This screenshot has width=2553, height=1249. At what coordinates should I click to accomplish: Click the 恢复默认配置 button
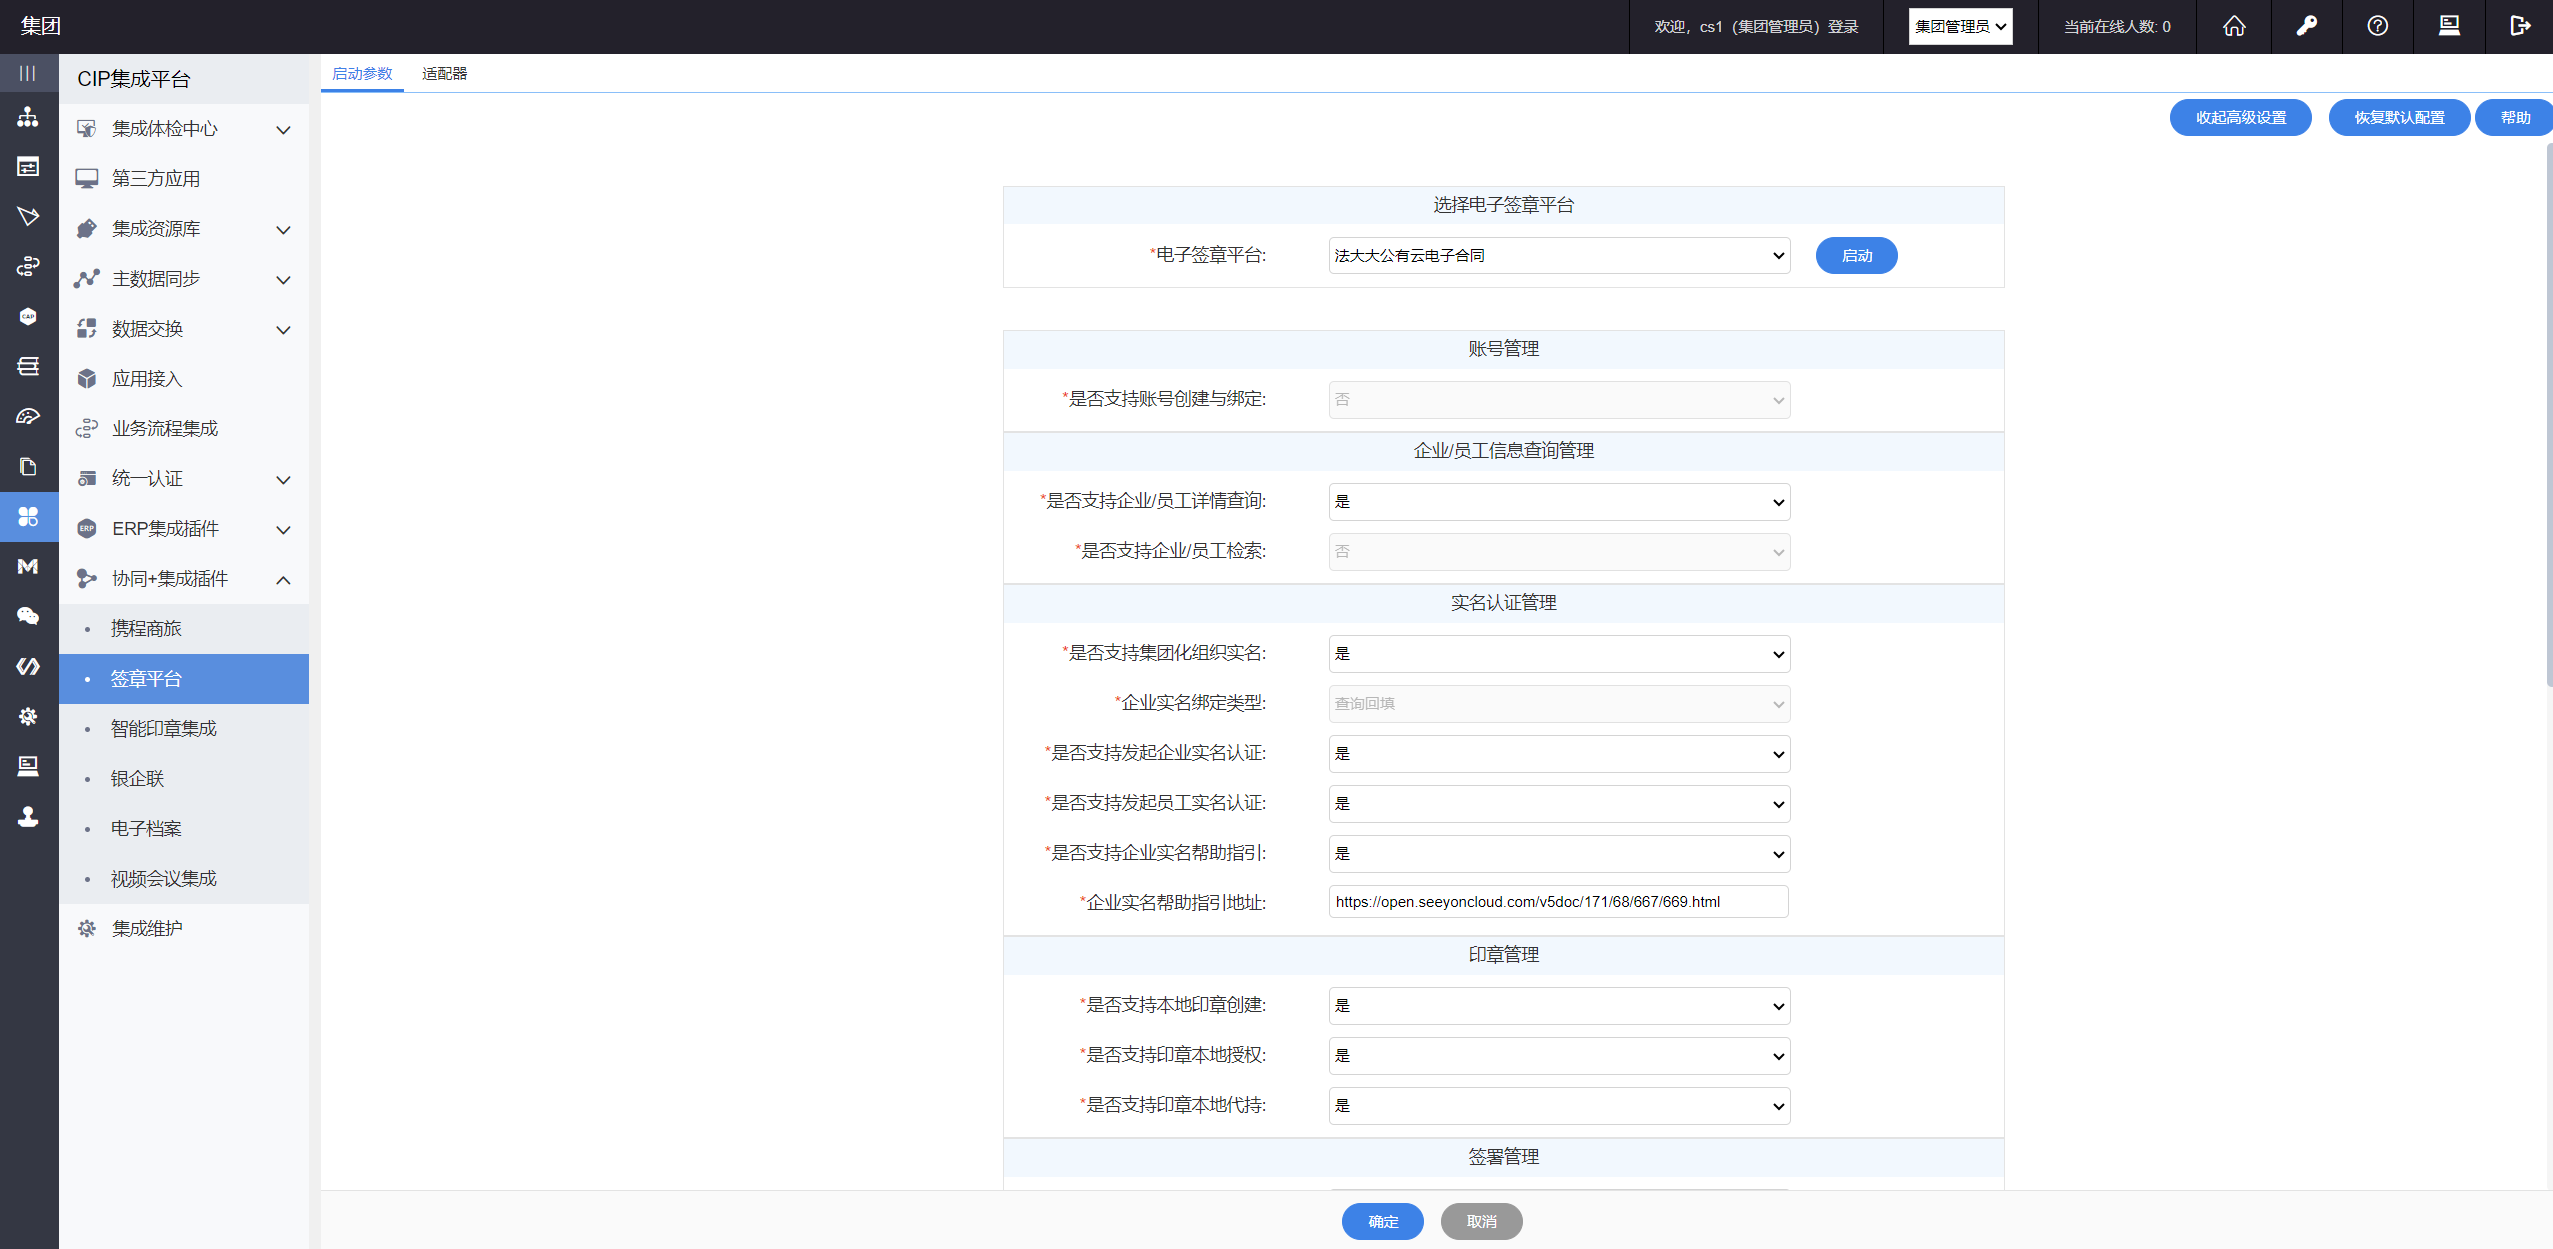tap(2398, 118)
